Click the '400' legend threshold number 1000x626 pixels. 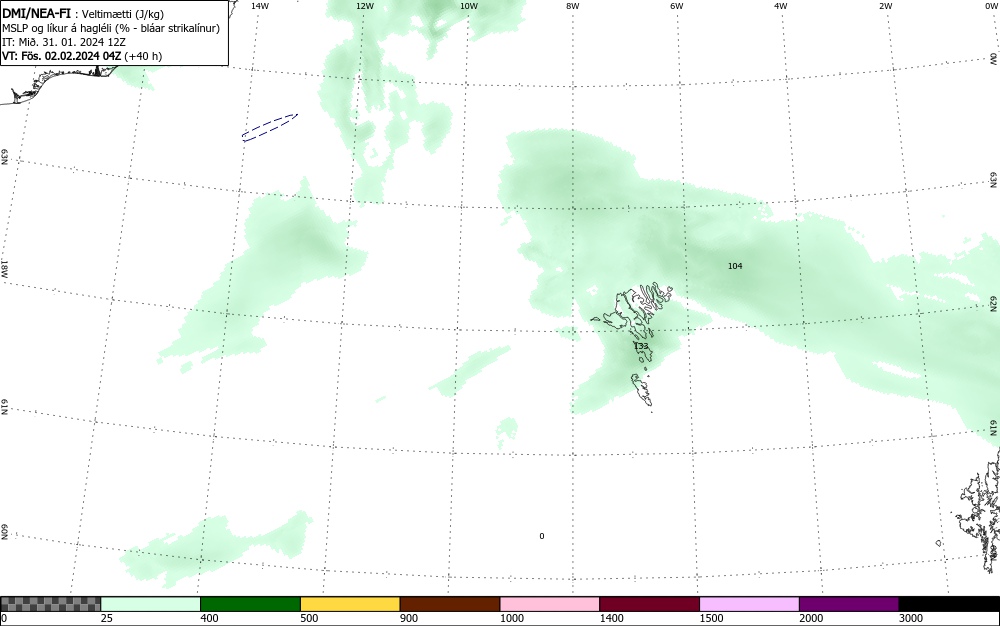(209, 618)
